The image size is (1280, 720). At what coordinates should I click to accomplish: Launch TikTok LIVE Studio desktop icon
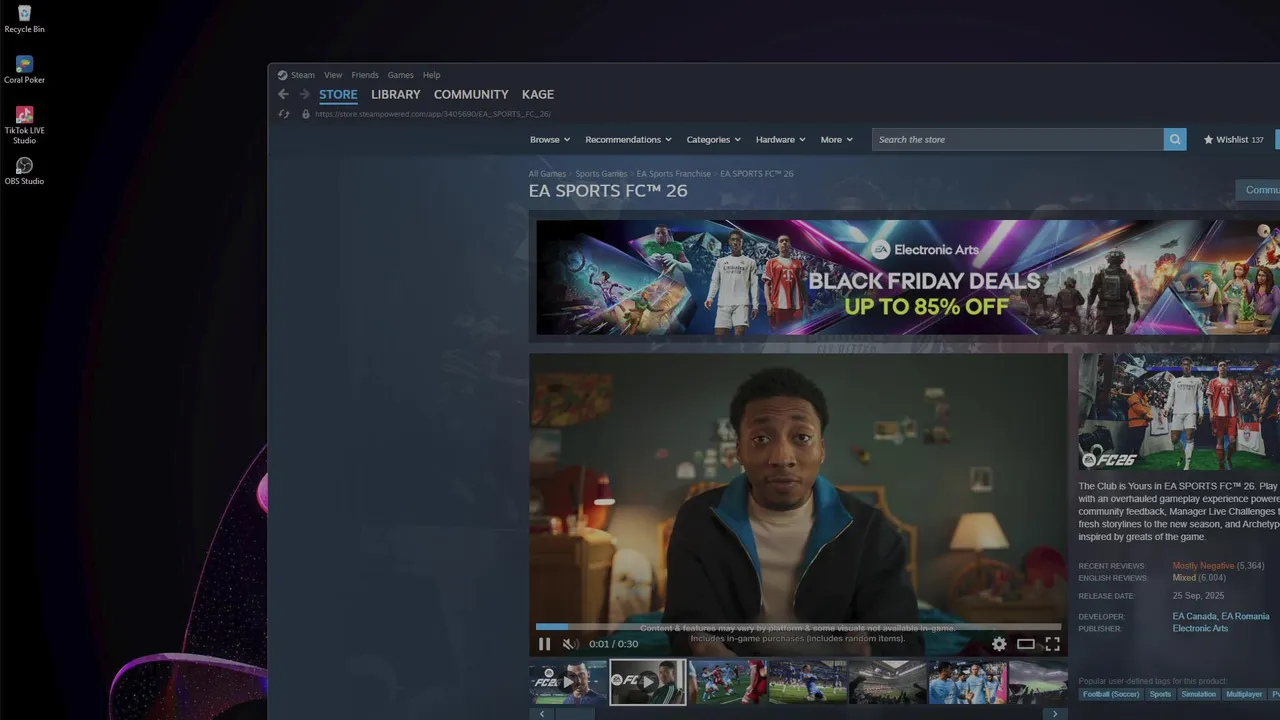24,125
